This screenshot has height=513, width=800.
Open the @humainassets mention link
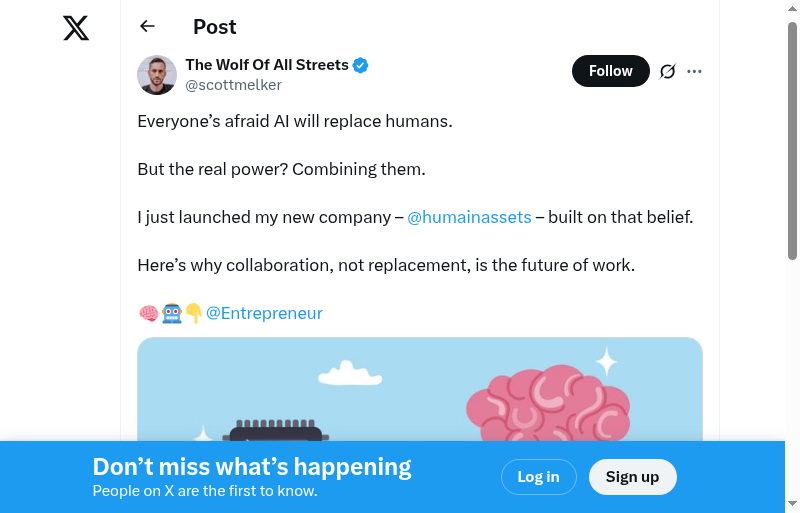469,217
